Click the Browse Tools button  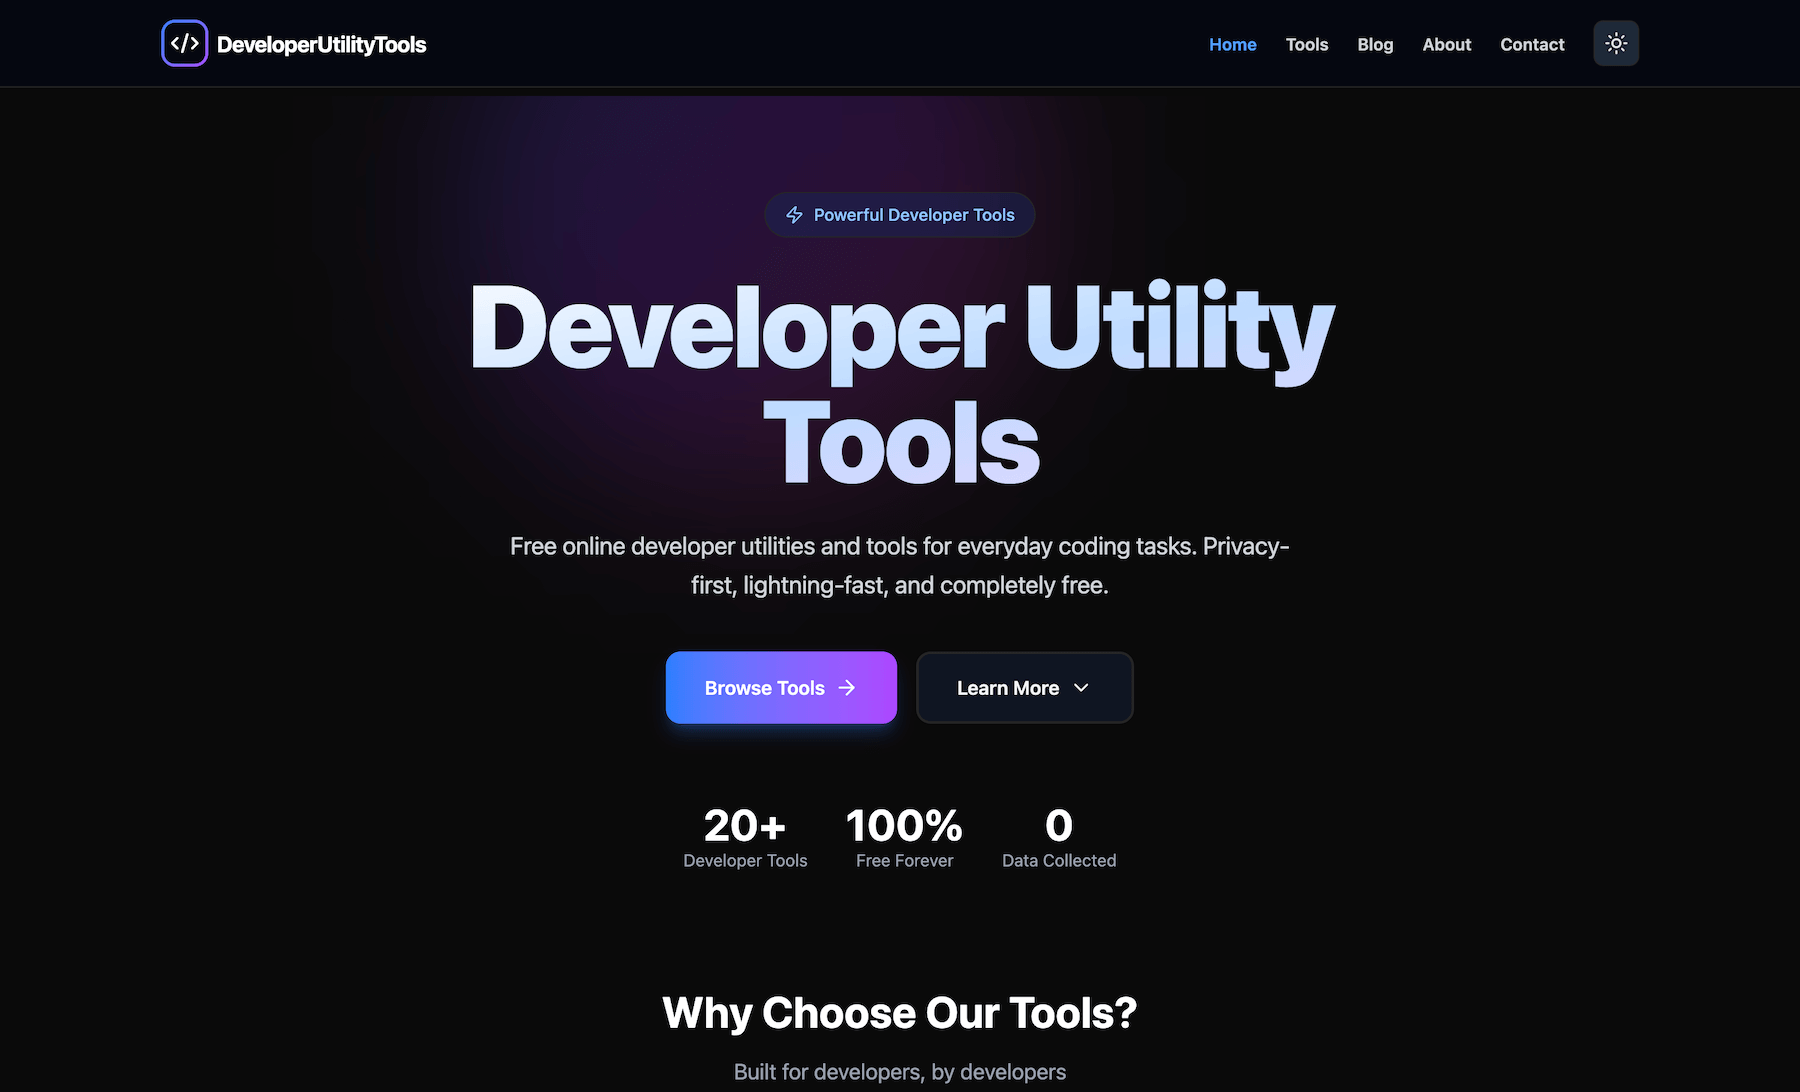(781, 687)
